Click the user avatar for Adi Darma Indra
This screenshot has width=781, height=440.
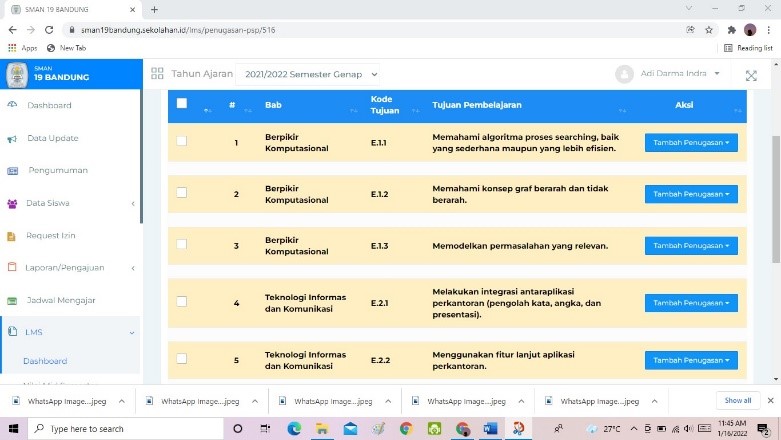pyautogui.click(x=624, y=74)
